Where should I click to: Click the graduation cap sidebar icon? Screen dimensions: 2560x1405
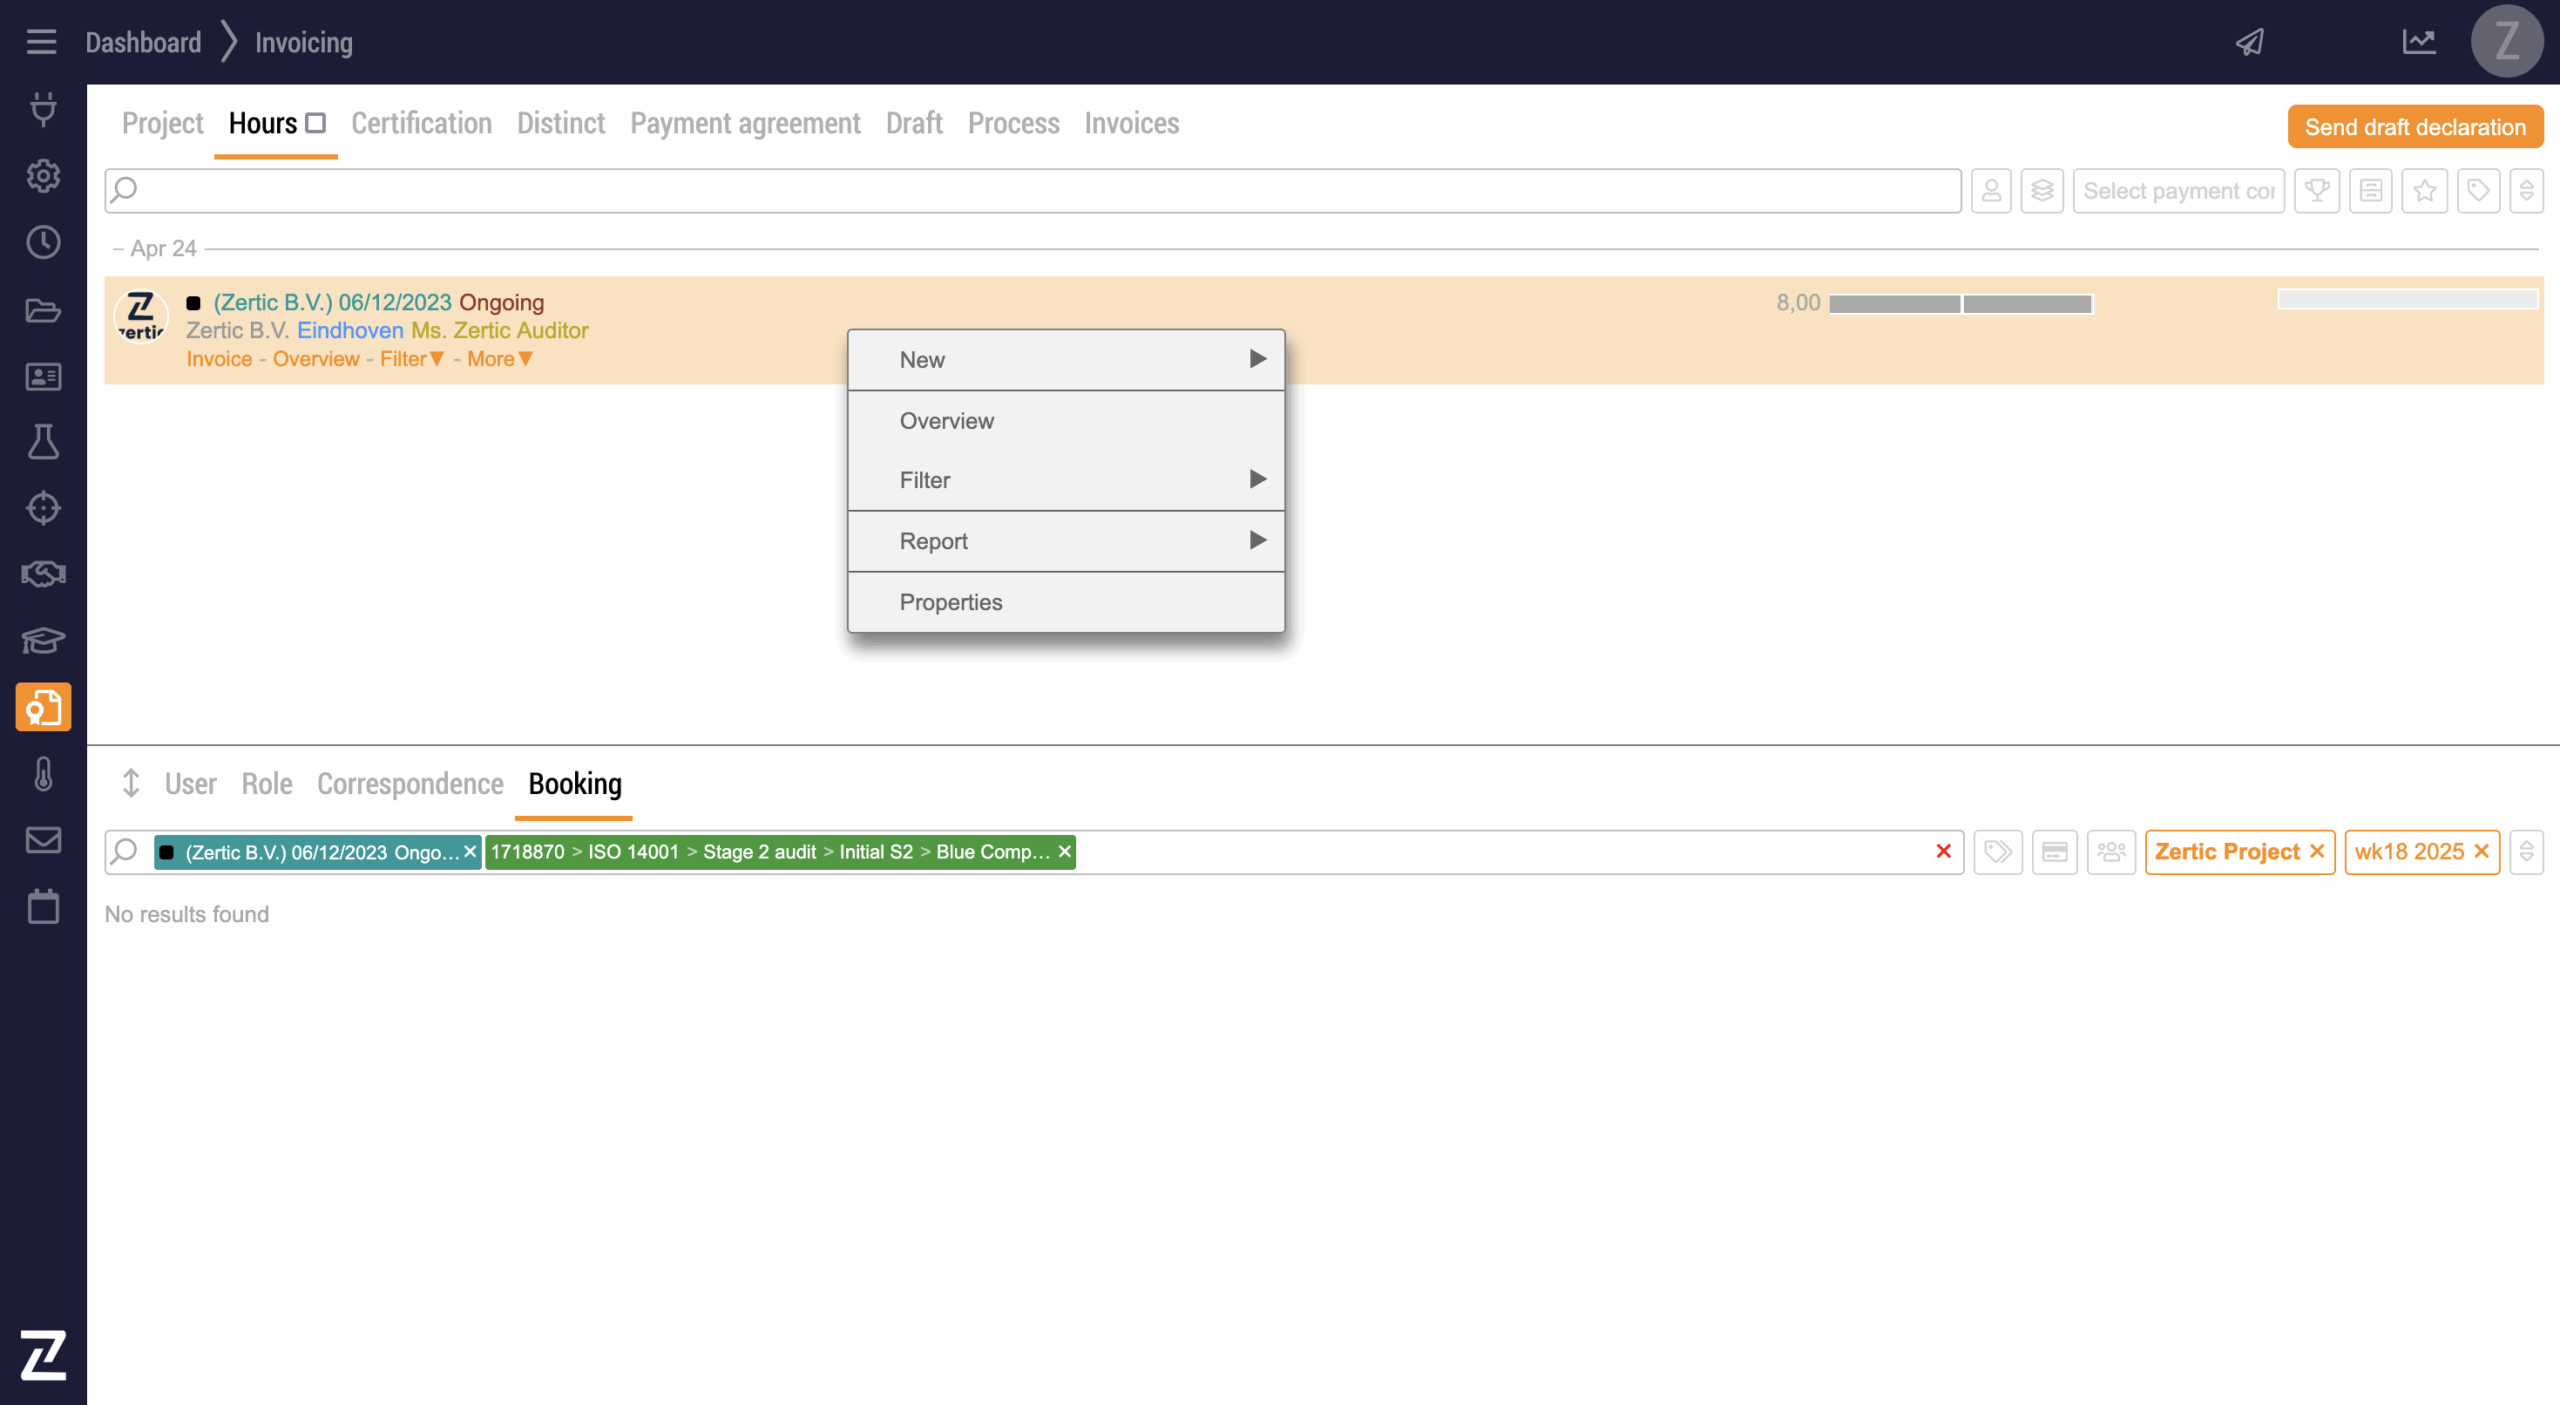point(43,640)
